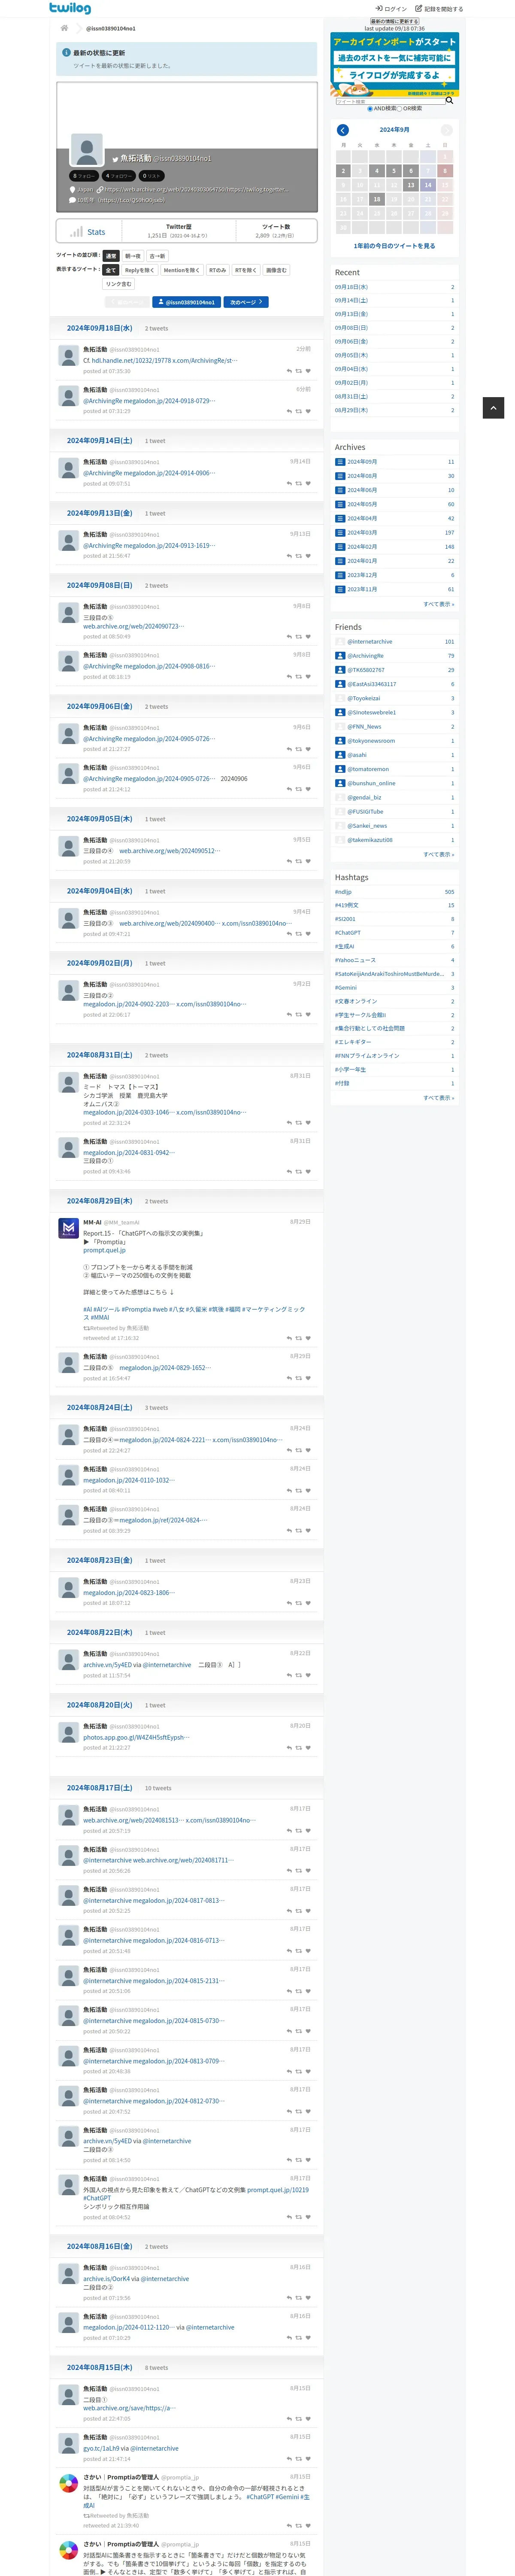Image resolution: width=515 pixels, height=2576 pixels.
Task: Set sort order to 通常
Action: pos(111,256)
